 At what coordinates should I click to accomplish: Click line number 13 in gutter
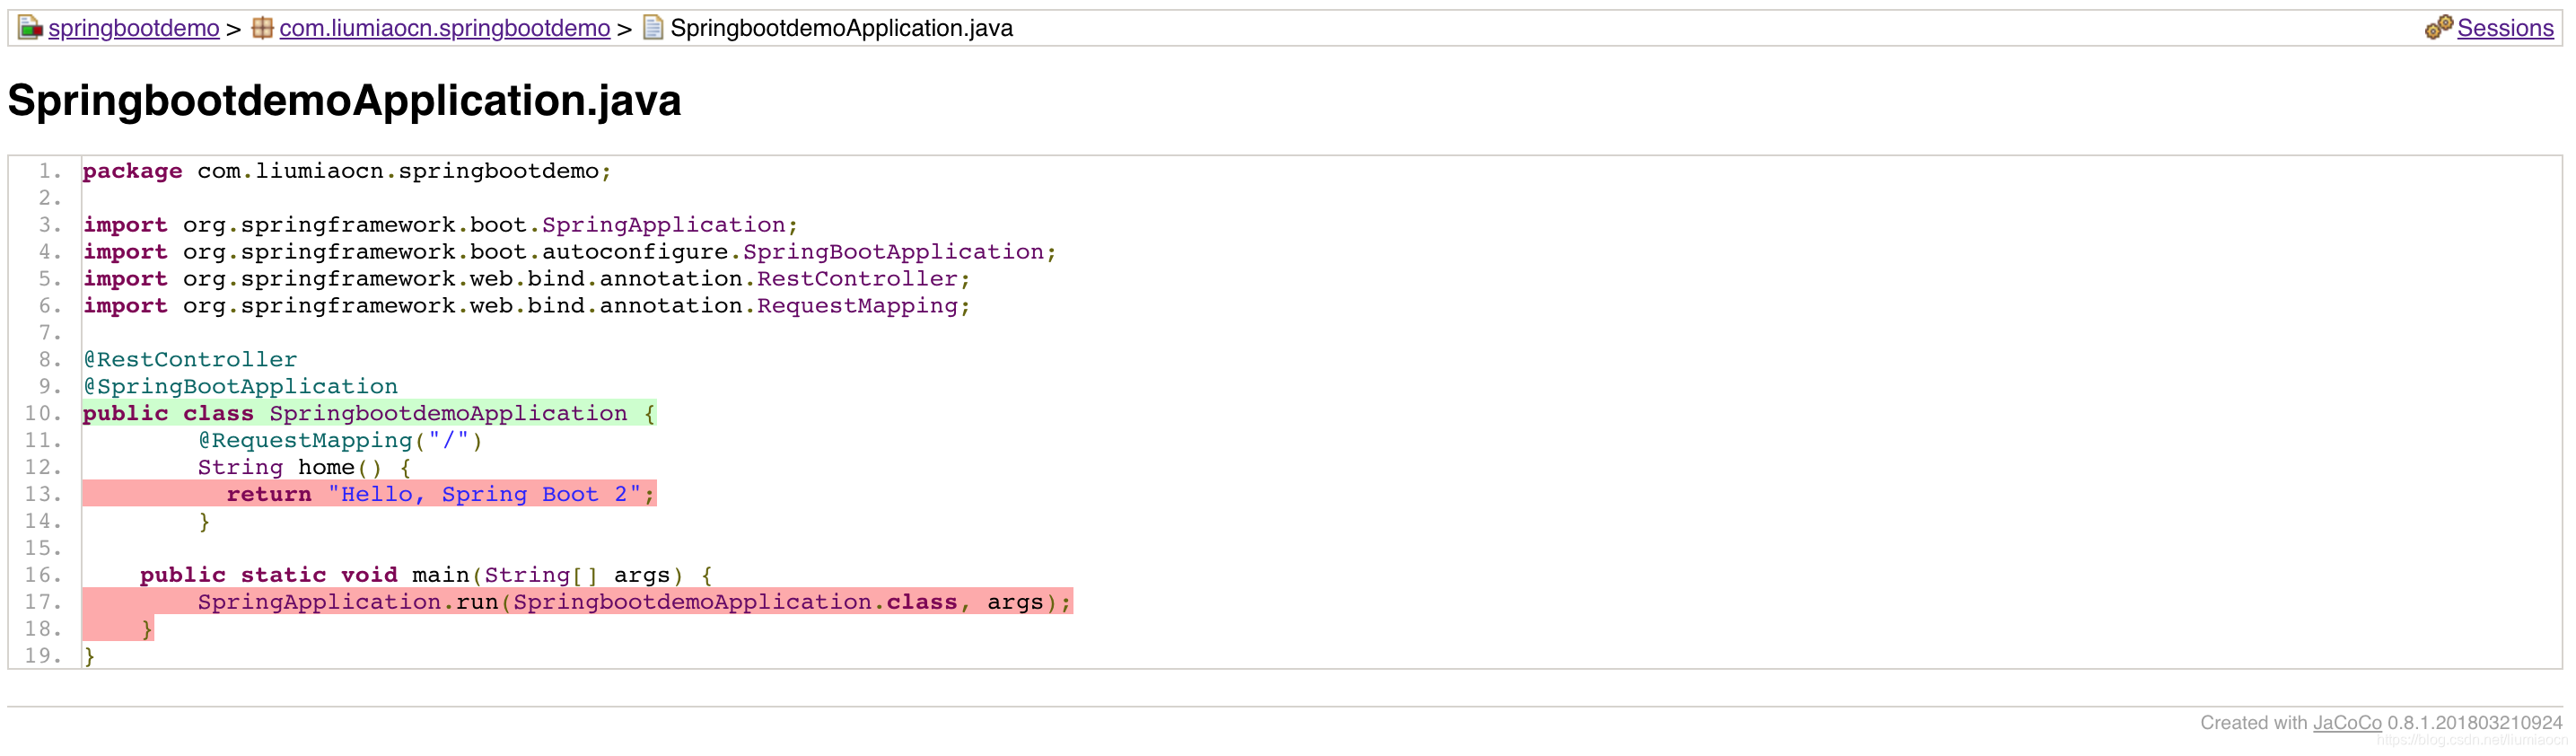coord(43,495)
